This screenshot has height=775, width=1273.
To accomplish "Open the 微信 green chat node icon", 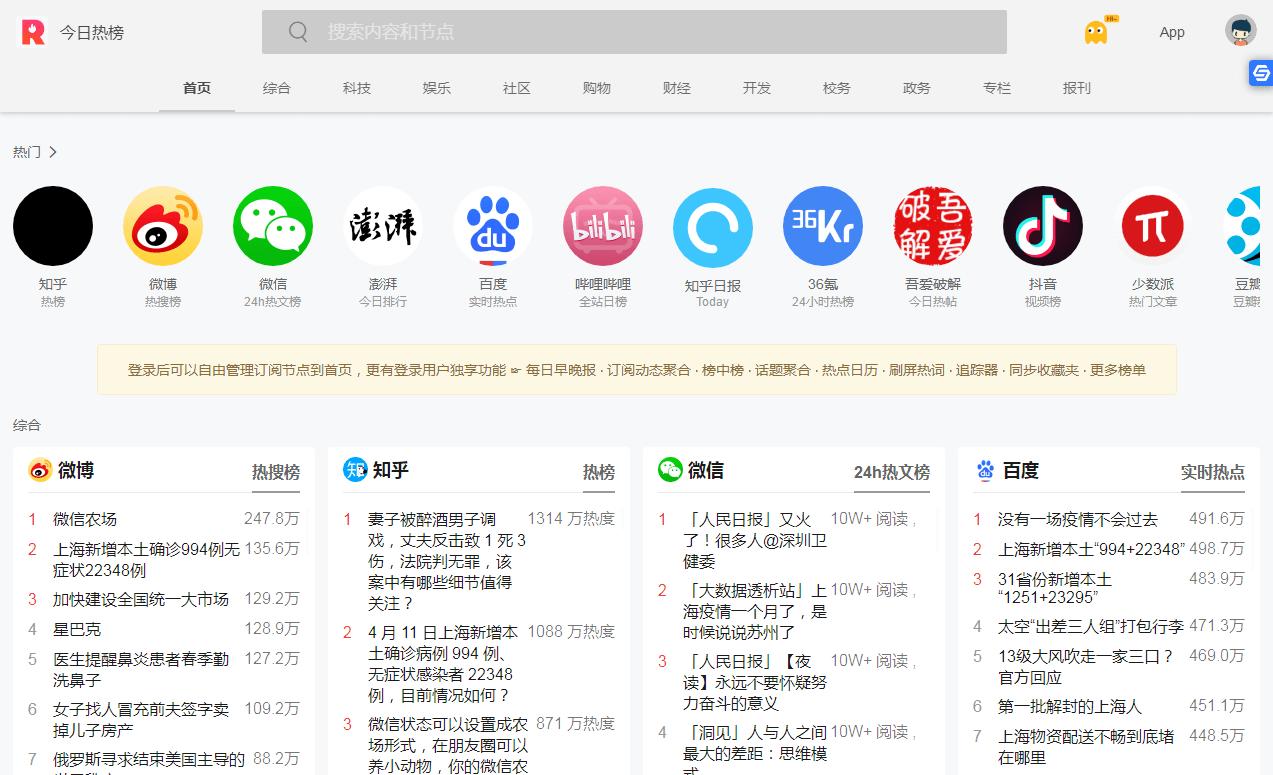I will pyautogui.click(x=273, y=226).
